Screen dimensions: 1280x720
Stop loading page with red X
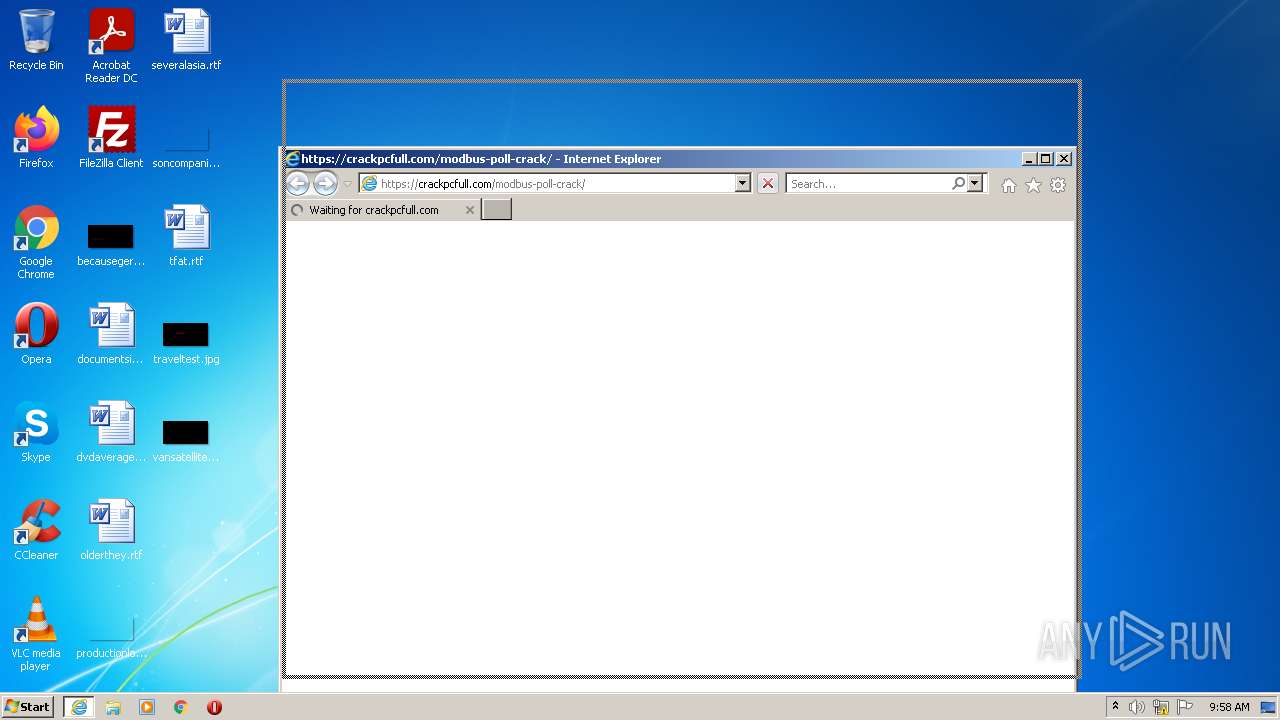[x=768, y=184]
